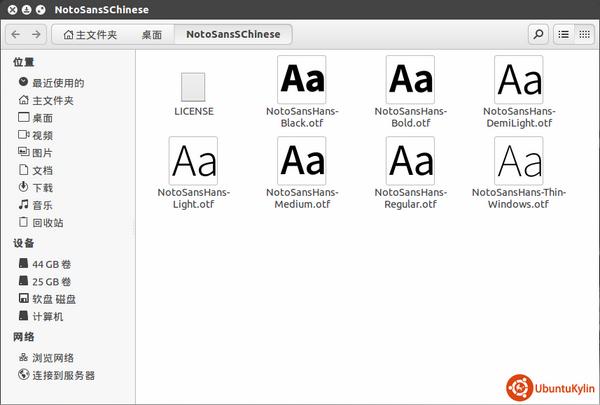Click the download icon beside 下载
The image size is (600, 405).
pyautogui.click(x=23, y=187)
